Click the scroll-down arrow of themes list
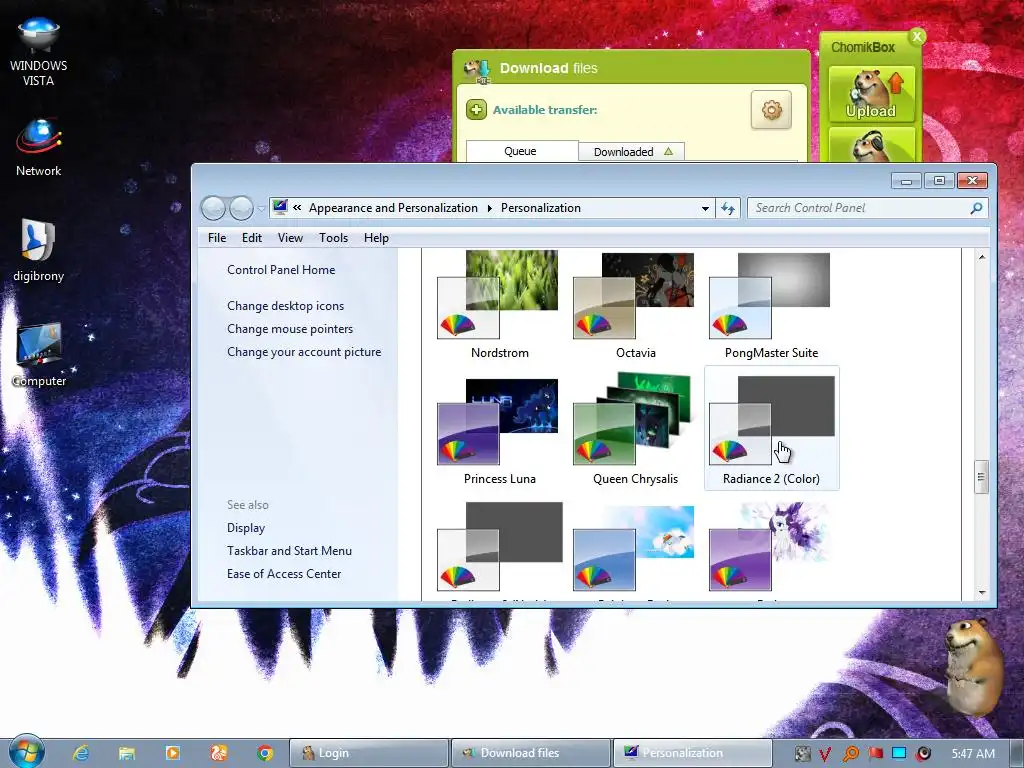 point(982,592)
